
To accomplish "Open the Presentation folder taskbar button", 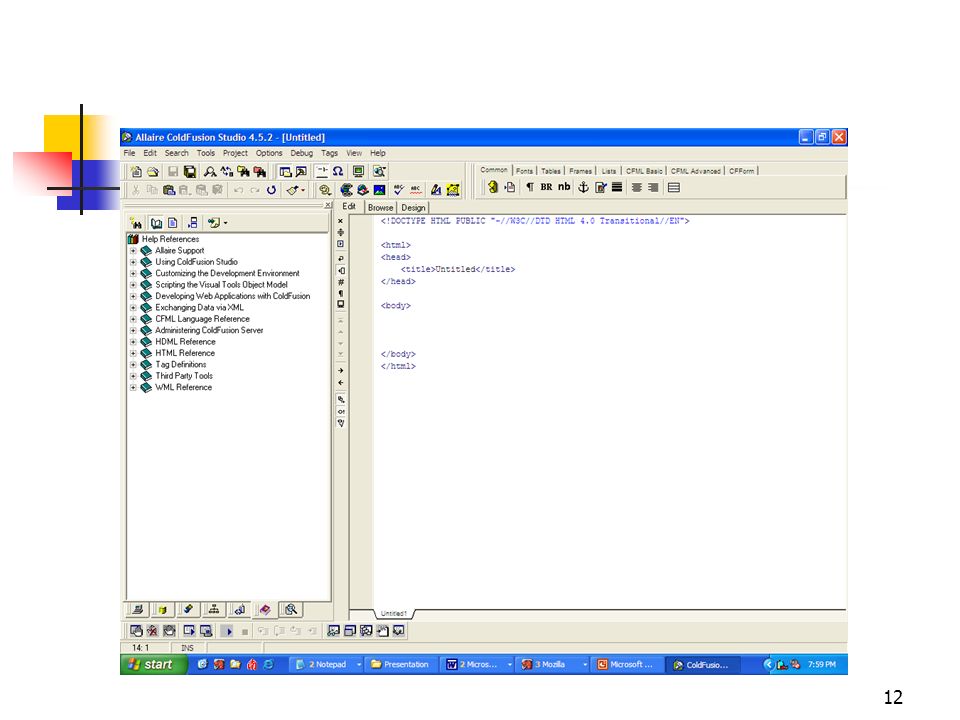I will tap(400, 664).
